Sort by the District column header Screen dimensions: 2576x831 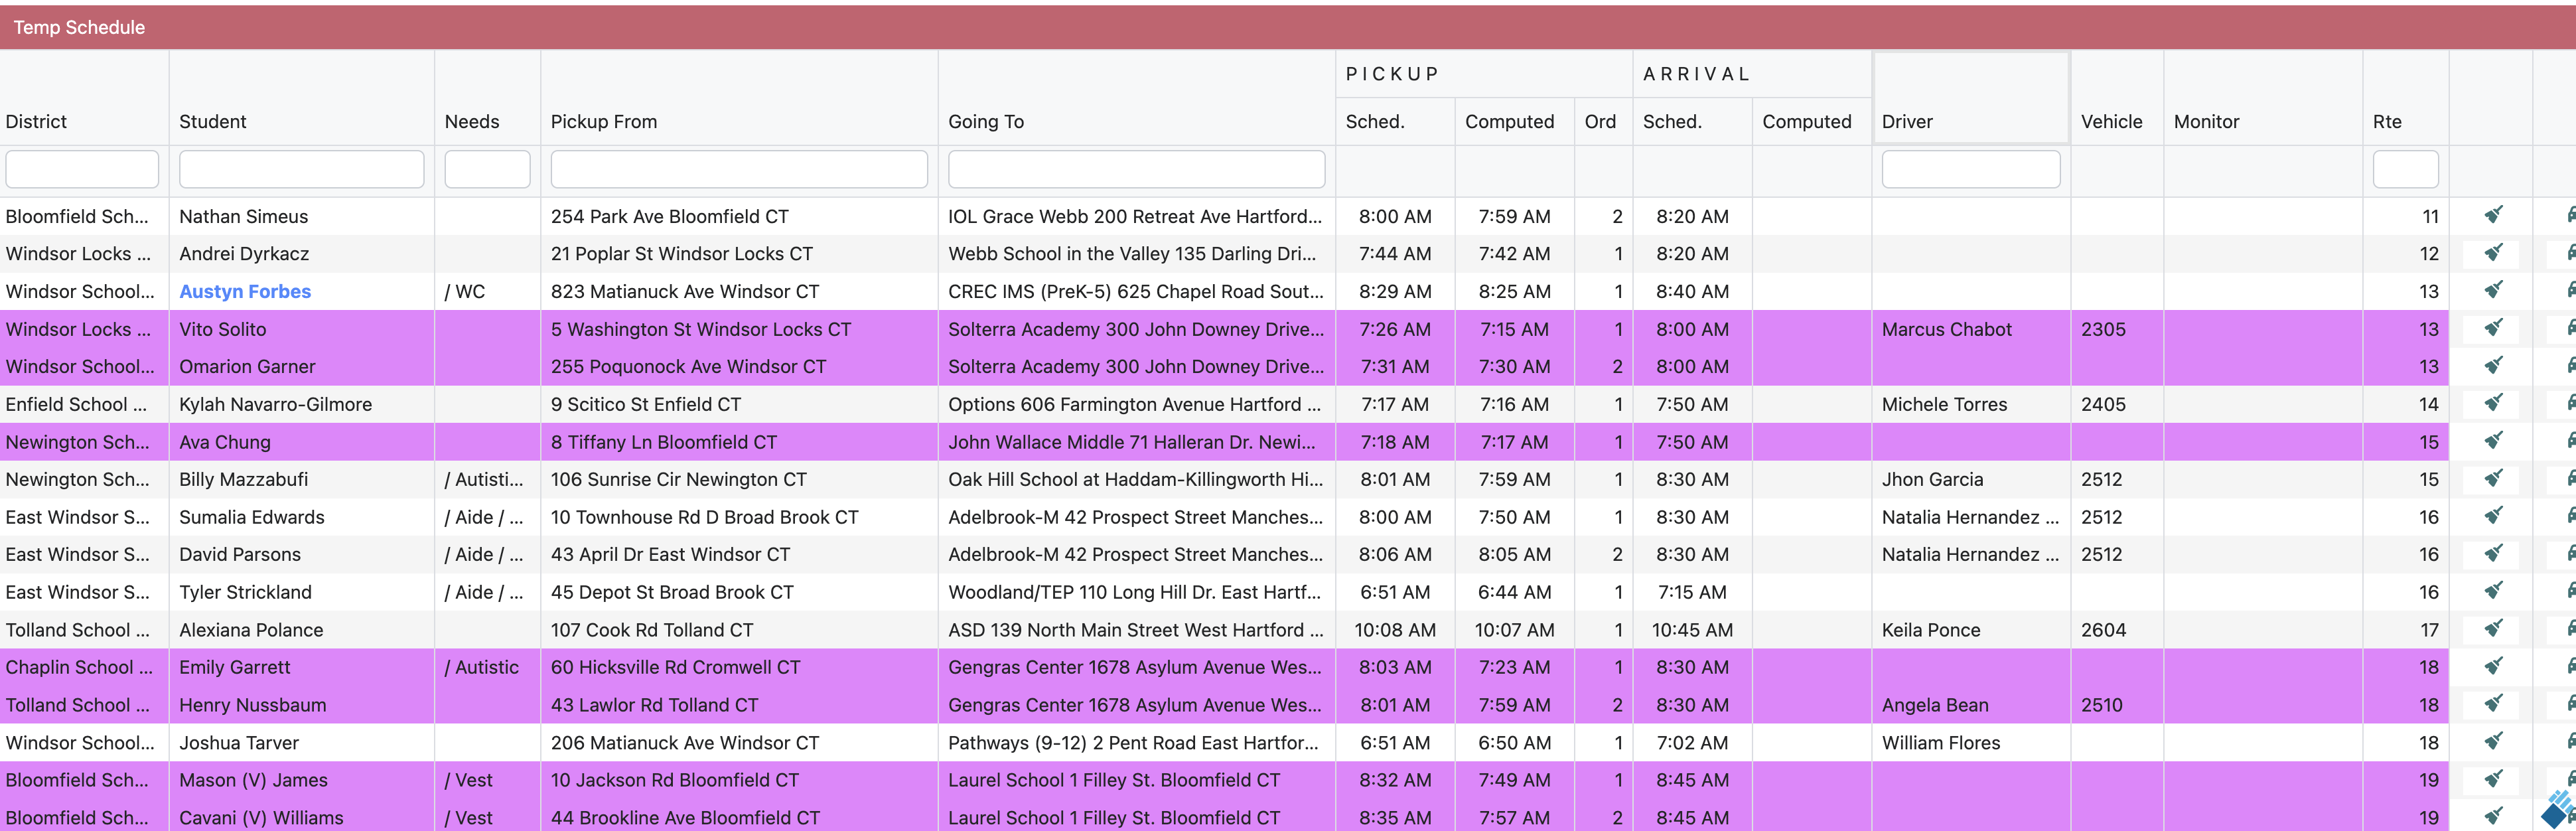tap(36, 122)
